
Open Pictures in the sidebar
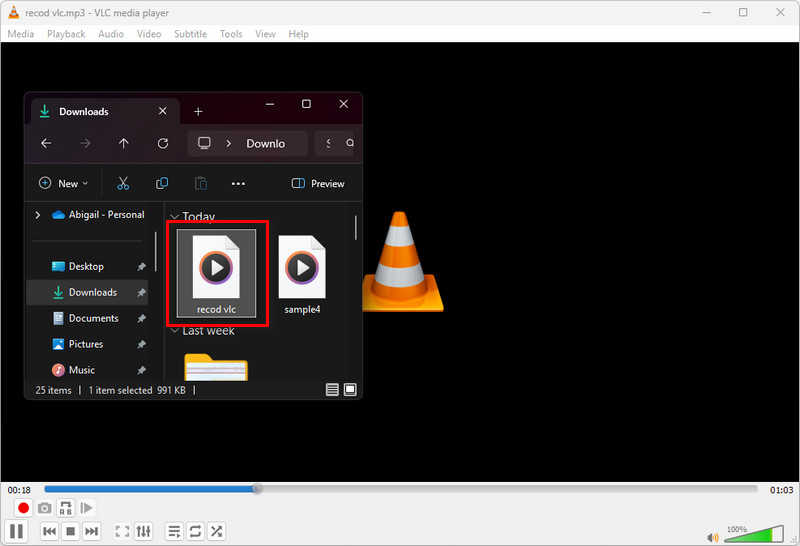pos(86,344)
